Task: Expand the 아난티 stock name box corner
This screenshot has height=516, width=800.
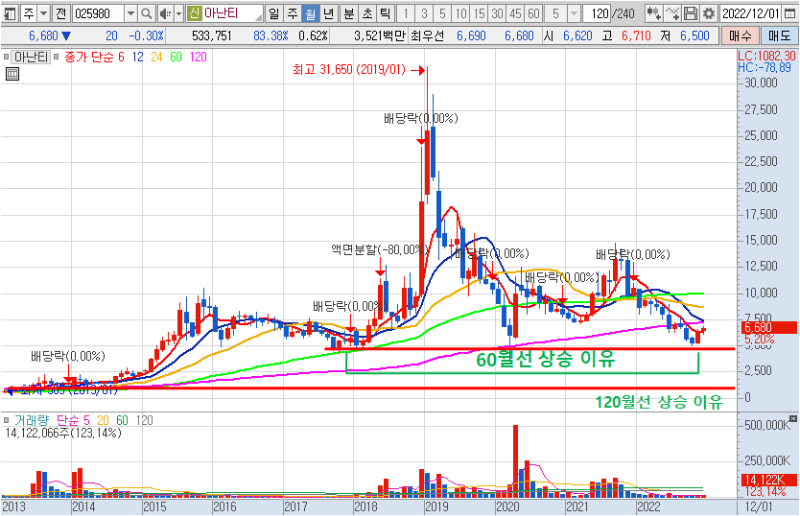Action: coord(259,17)
